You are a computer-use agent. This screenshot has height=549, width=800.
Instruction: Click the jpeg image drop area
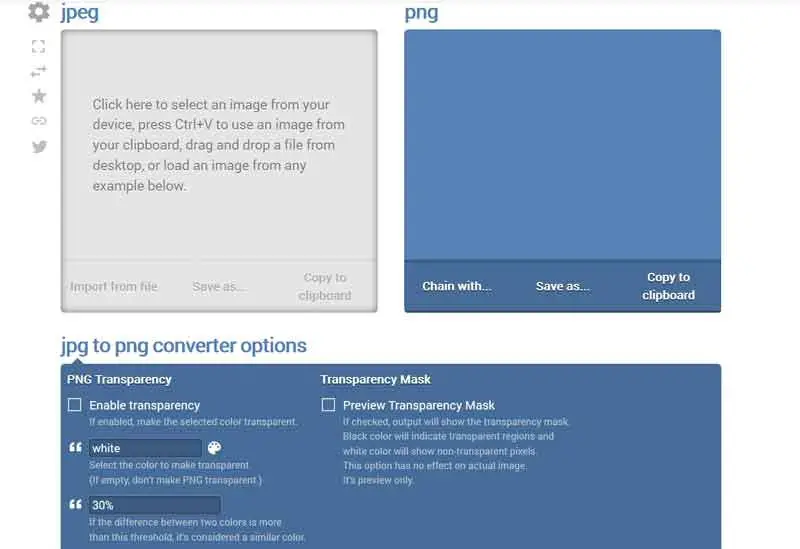219,145
